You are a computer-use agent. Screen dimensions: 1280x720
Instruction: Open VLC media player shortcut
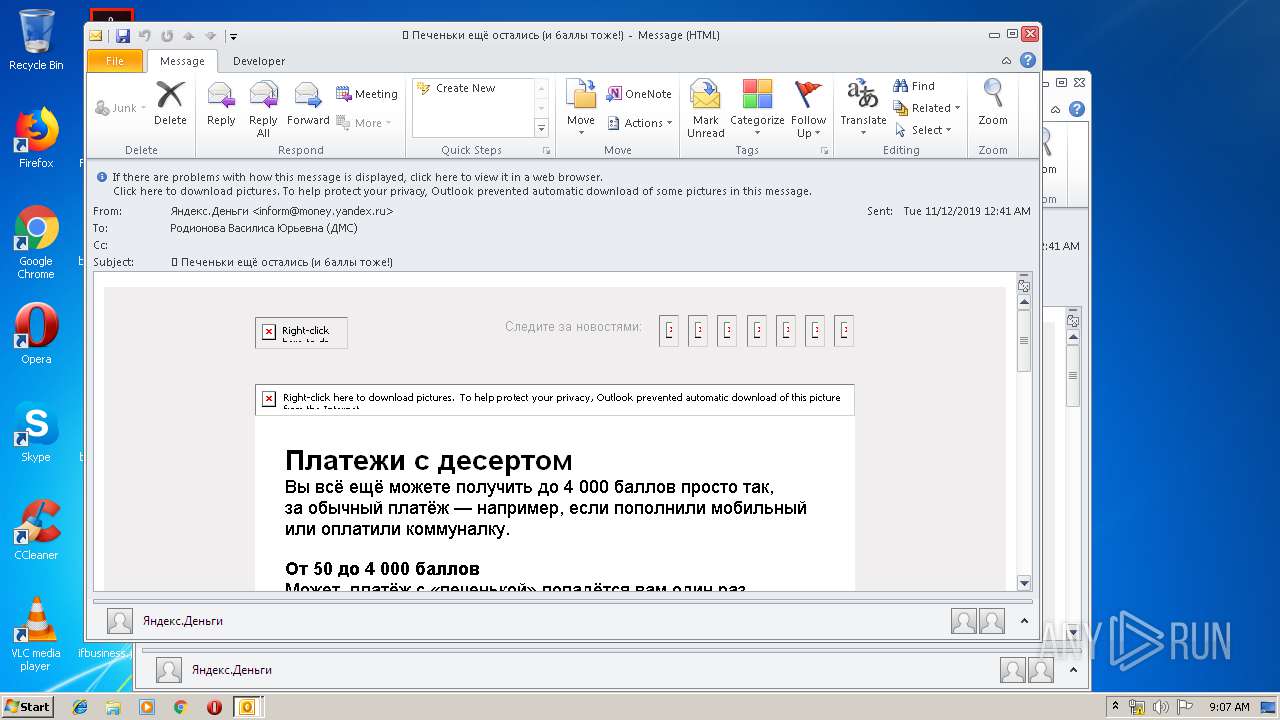pyautogui.click(x=36, y=634)
